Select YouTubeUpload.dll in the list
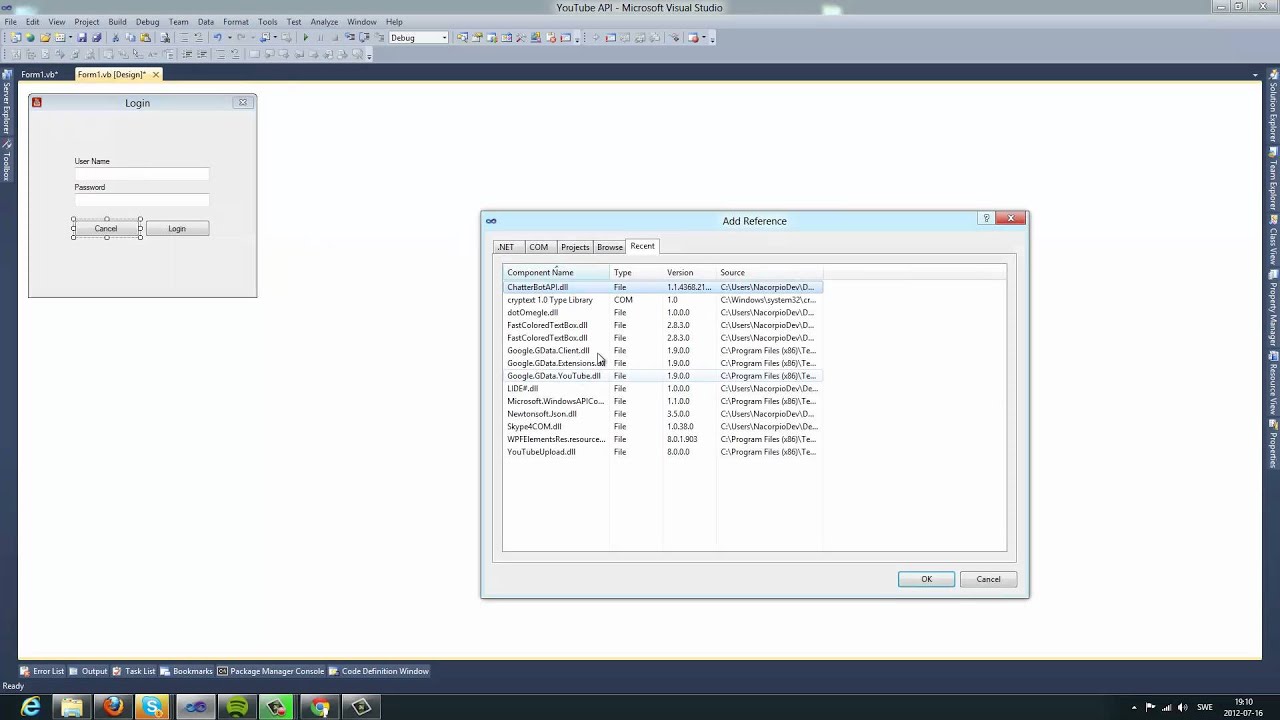 (x=663, y=452)
